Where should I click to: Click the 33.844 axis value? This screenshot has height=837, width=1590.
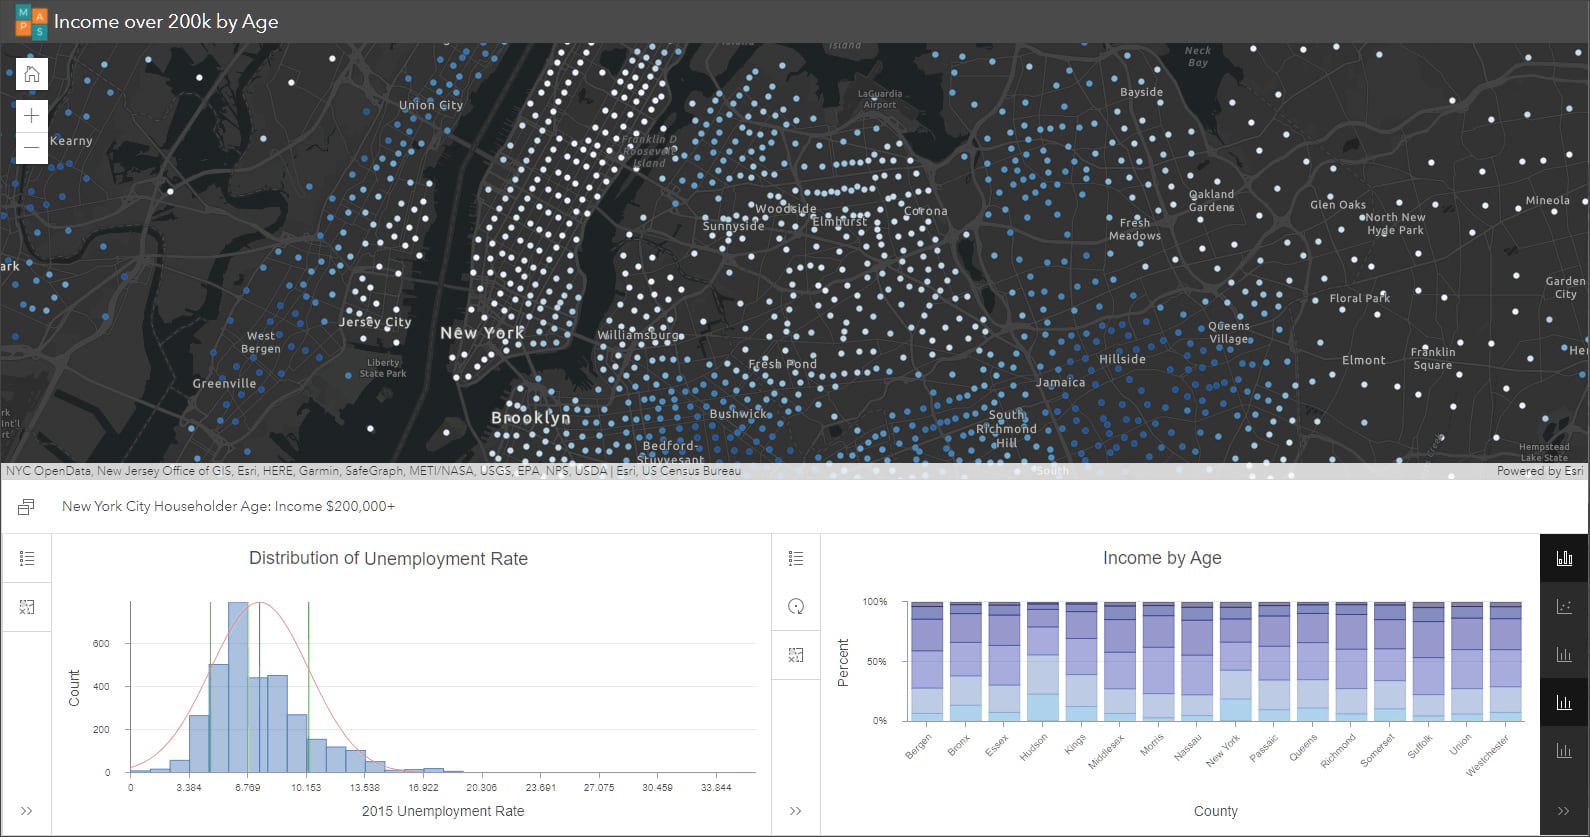pyautogui.click(x=716, y=788)
